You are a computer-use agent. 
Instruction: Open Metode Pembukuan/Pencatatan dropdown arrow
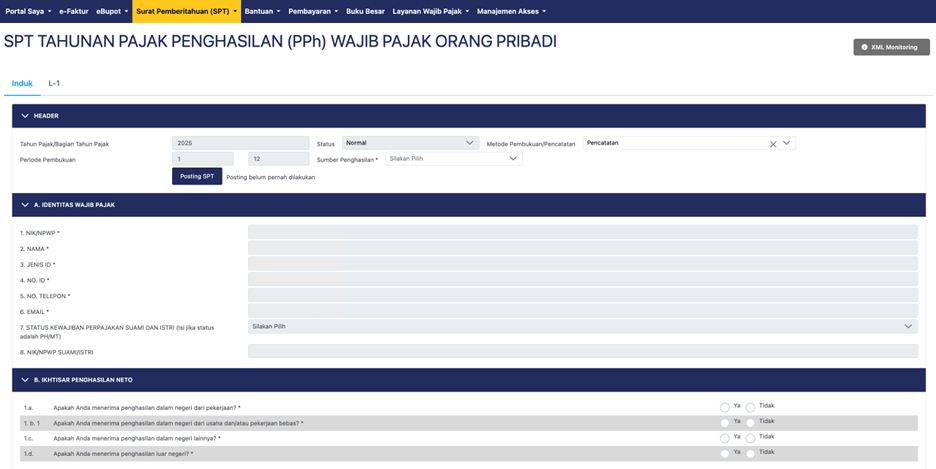tap(787, 143)
